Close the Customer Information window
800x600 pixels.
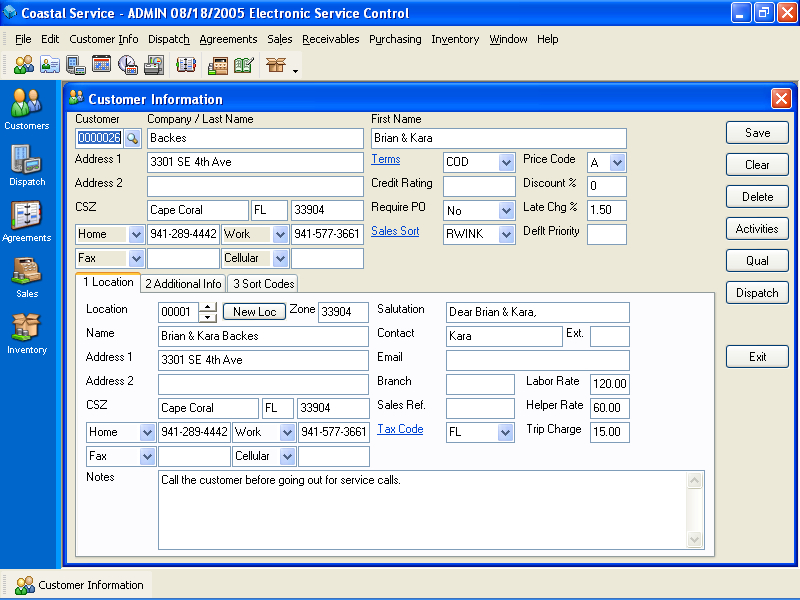(781, 98)
